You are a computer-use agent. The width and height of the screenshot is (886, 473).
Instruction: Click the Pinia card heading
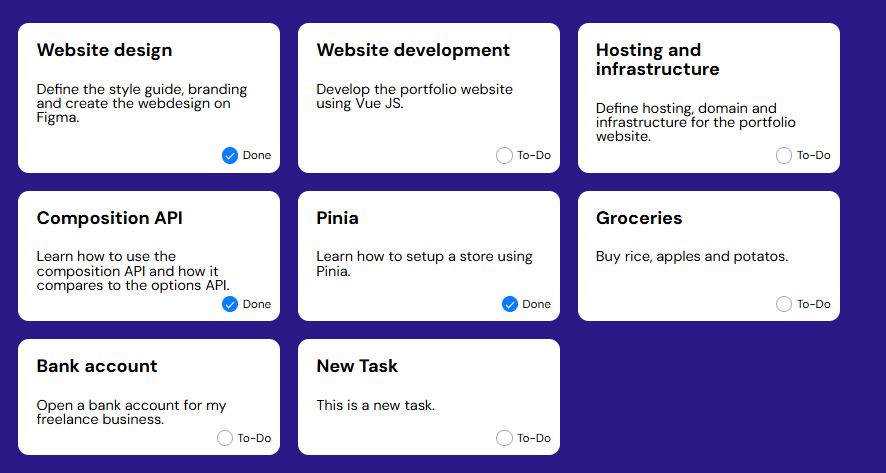pyautogui.click(x=337, y=218)
